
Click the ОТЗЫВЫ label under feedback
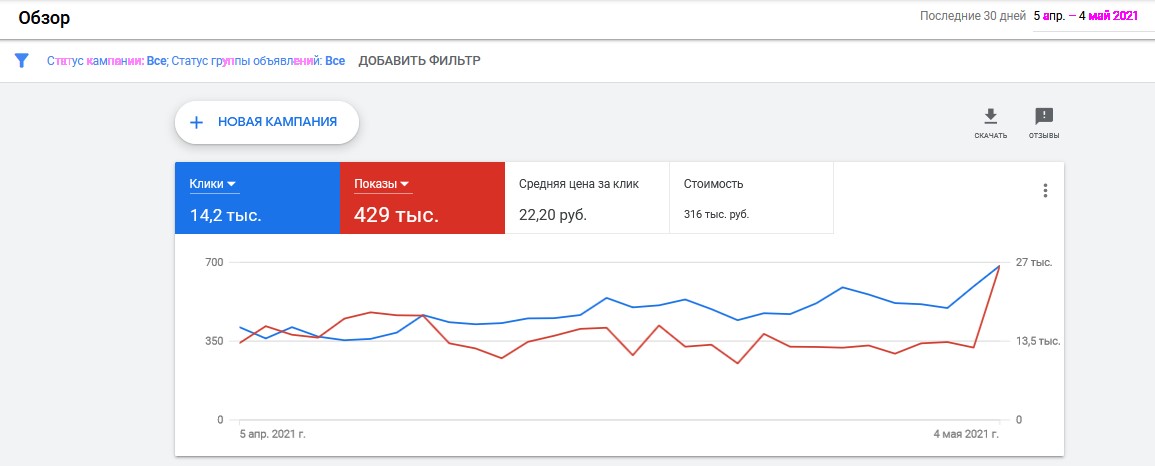[x=1044, y=135]
